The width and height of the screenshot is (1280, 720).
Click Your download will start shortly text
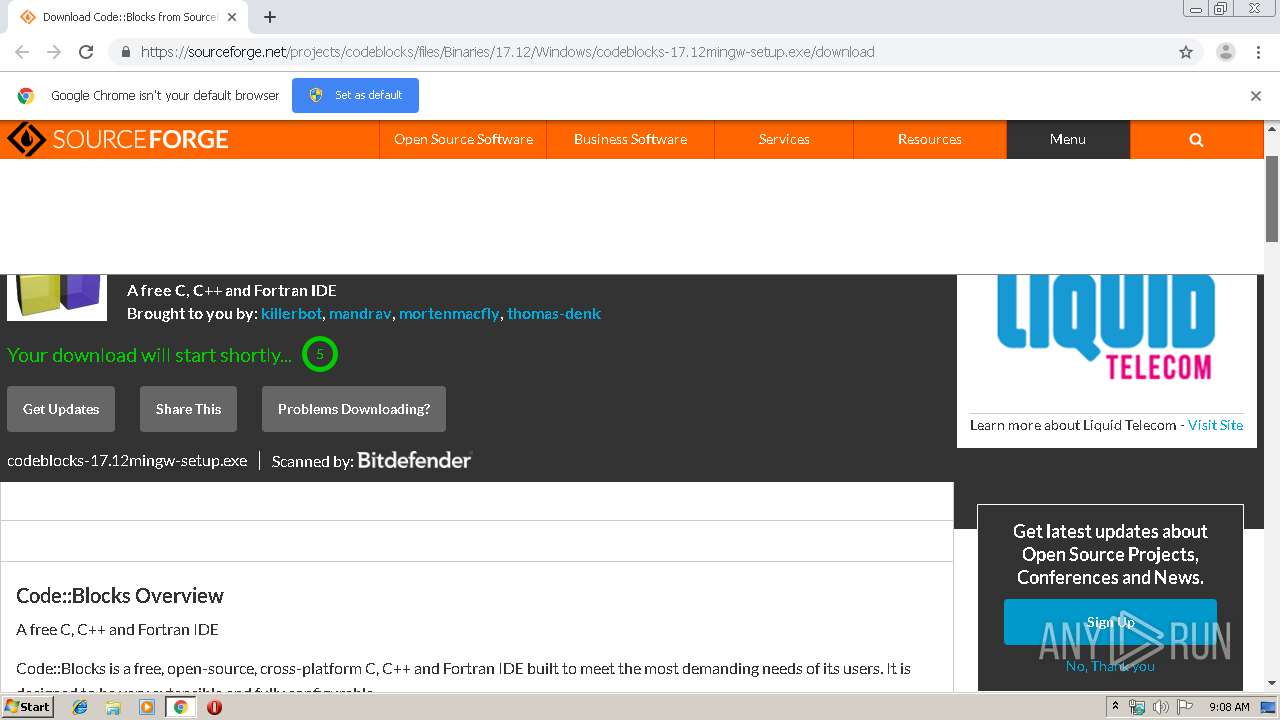(149, 355)
